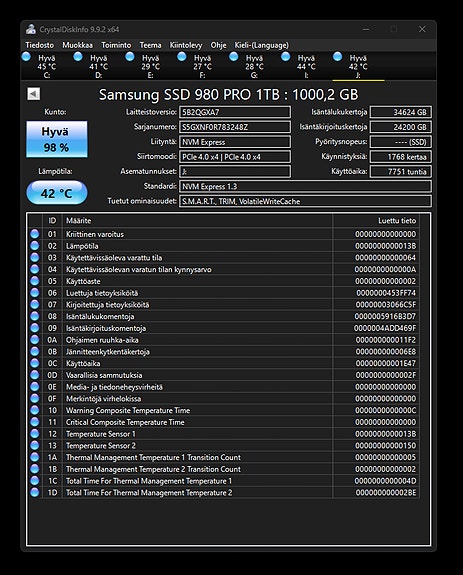463x575 pixels.
Task: Select the G: drive status icon
Action: [234, 57]
